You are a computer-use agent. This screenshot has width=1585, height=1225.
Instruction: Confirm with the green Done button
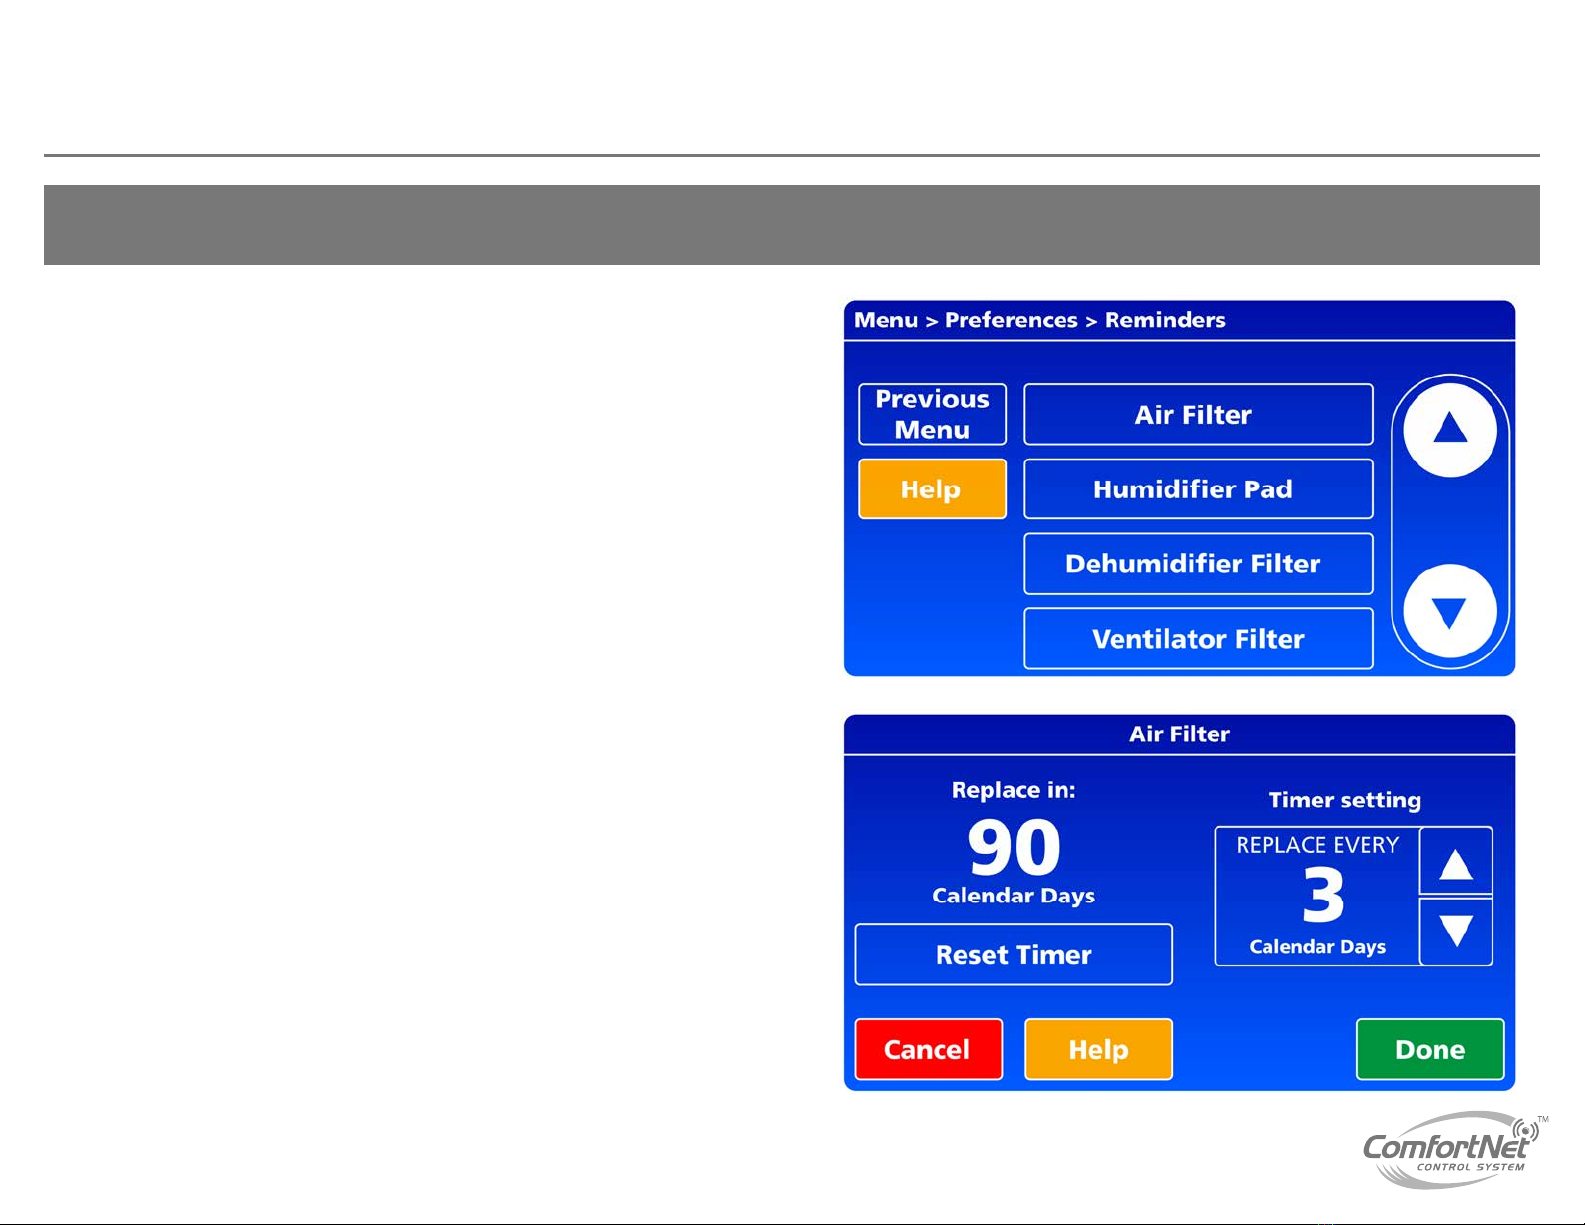(1429, 1049)
